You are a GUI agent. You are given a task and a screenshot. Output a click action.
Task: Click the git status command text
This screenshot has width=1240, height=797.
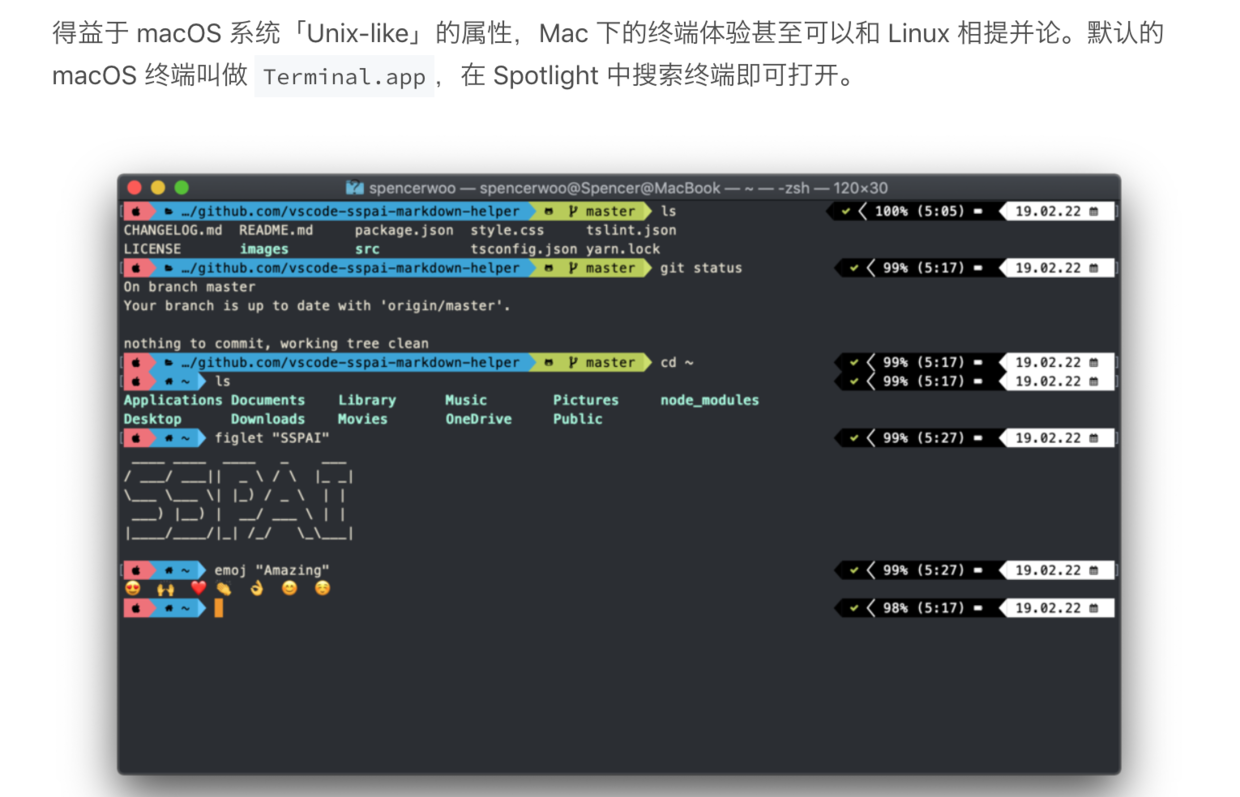tap(701, 268)
